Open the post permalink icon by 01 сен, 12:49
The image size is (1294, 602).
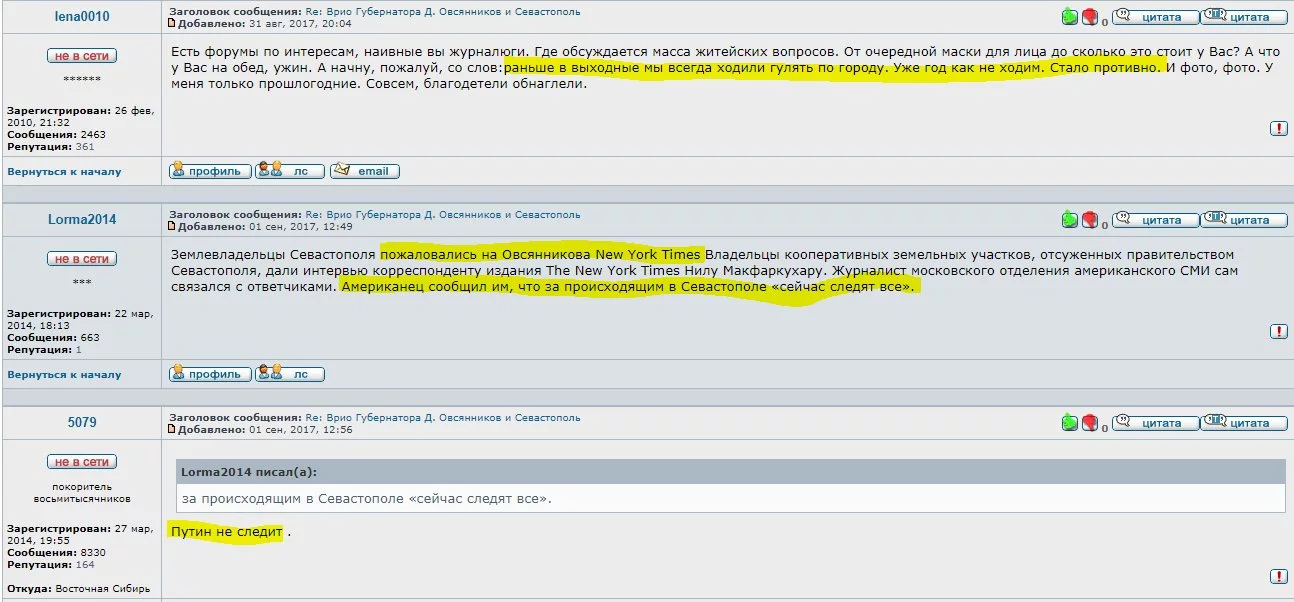(172, 226)
